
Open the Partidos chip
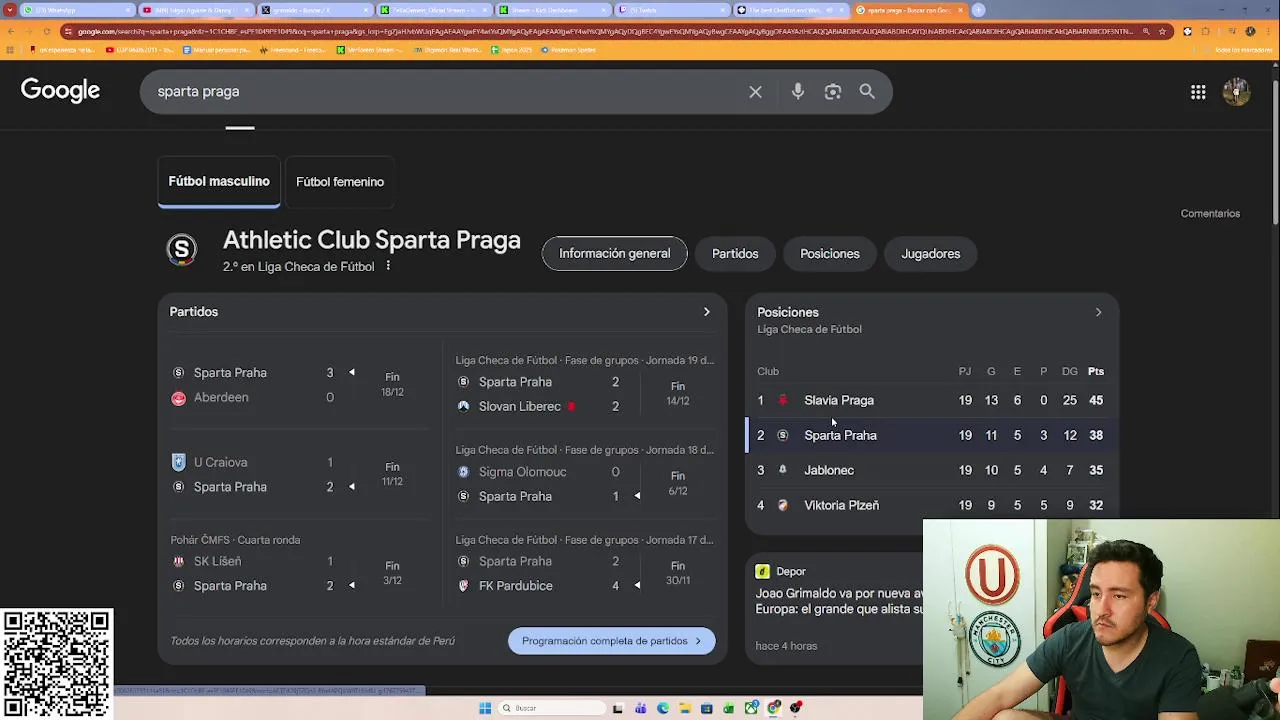tap(735, 254)
